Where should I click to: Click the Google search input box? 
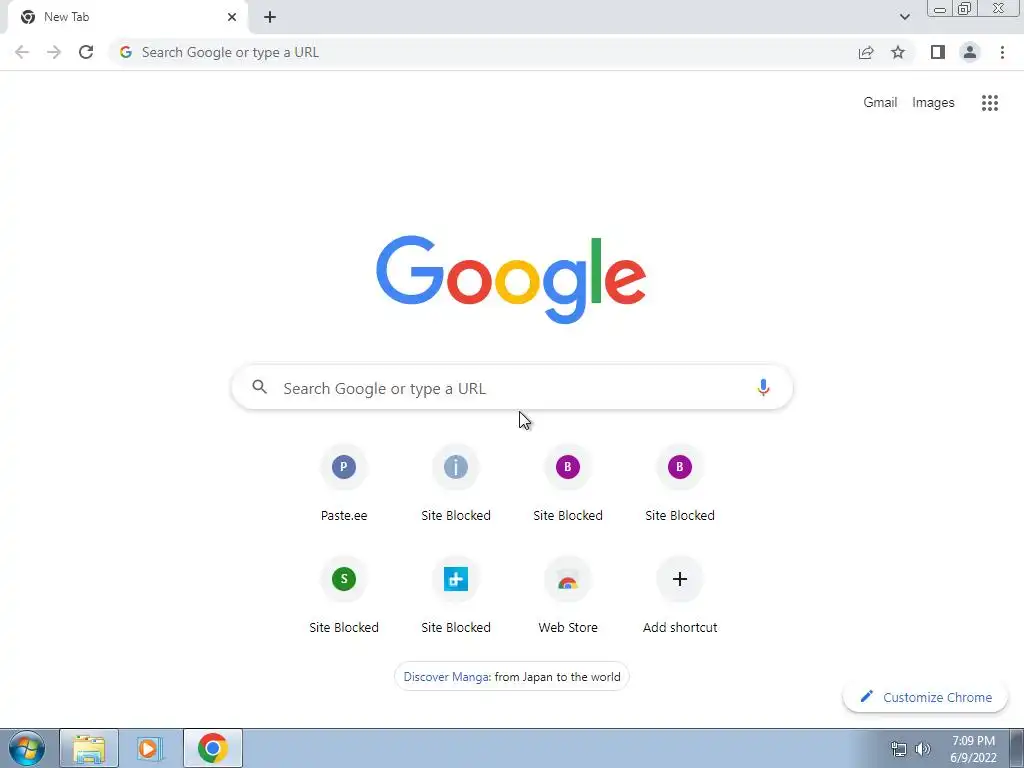(x=512, y=387)
